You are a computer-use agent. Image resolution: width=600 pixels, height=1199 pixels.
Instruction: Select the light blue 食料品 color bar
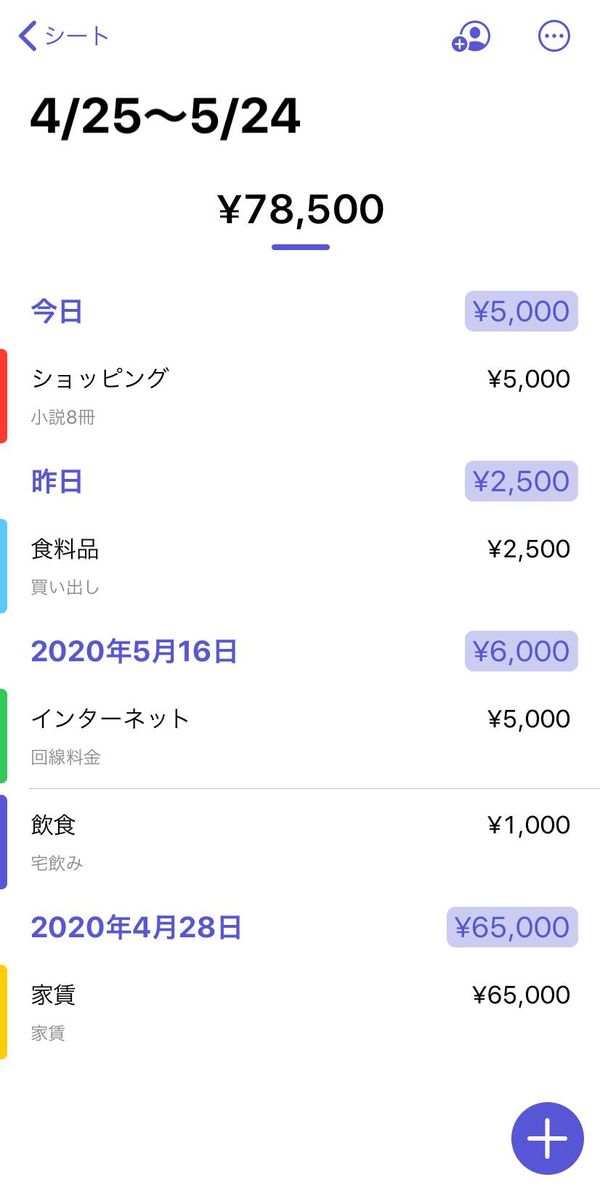[x=4, y=566]
